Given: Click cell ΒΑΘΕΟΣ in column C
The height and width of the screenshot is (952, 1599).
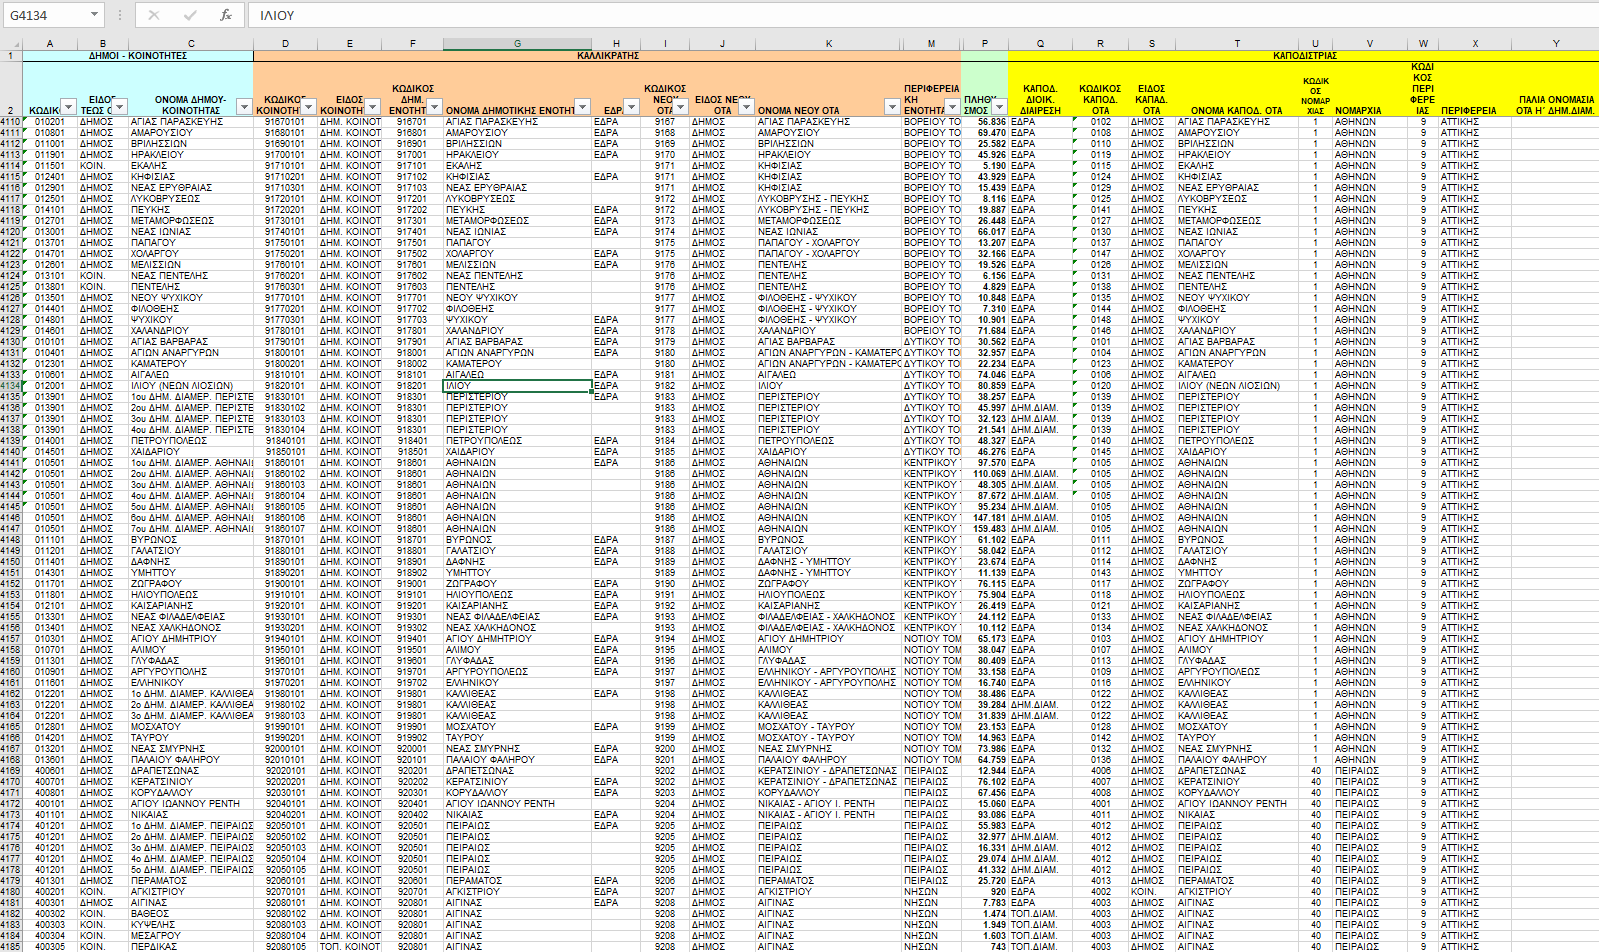Looking at the screenshot, I should tap(191, 913).
